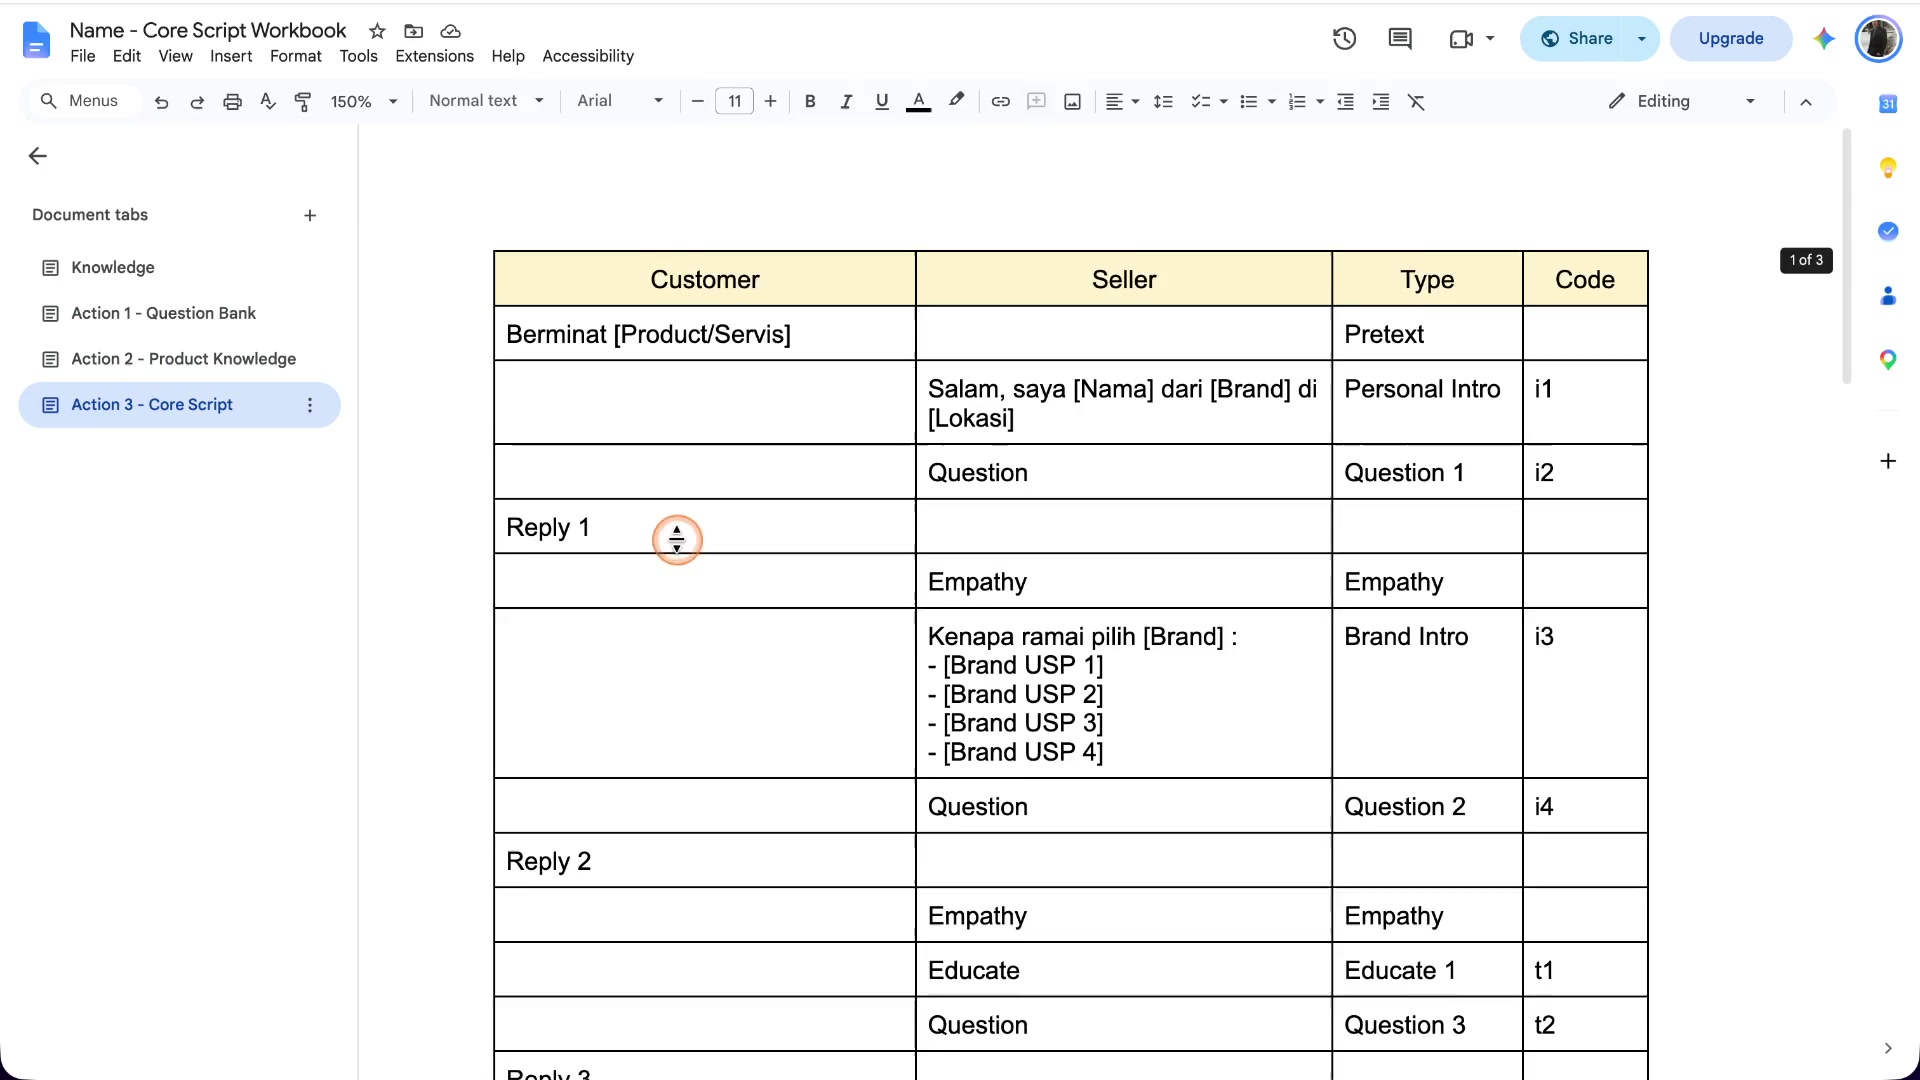
Task: Open the Line and paragraph spacing icon
Action: (1163, 101)
